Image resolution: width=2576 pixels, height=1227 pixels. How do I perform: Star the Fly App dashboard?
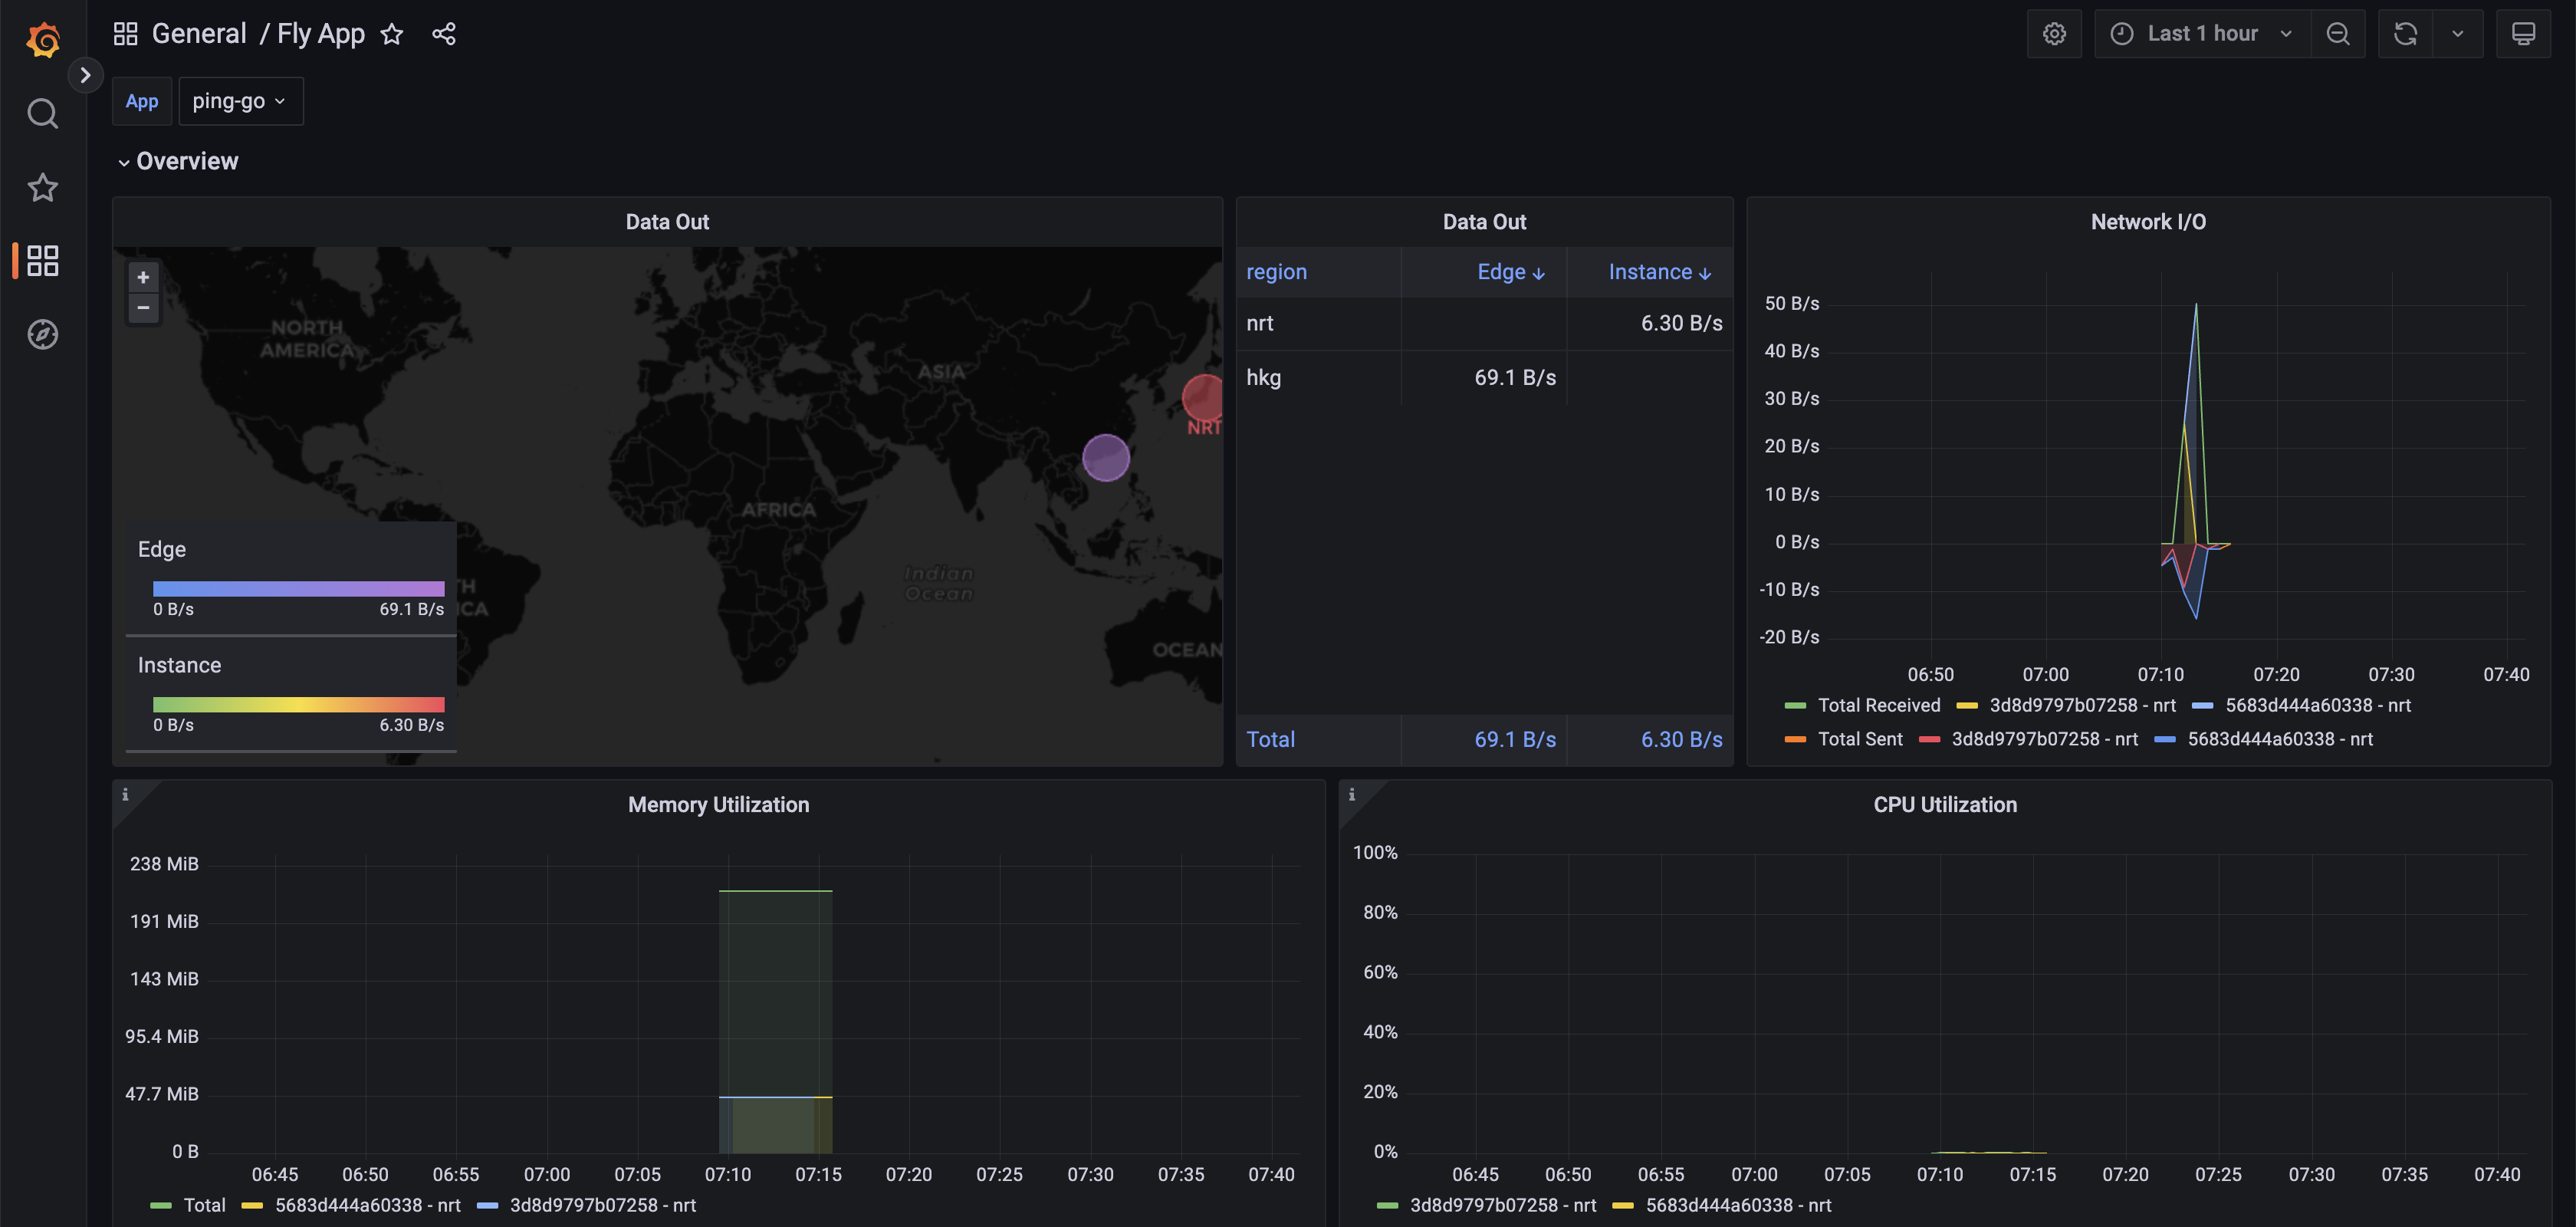tap(392, 35)
